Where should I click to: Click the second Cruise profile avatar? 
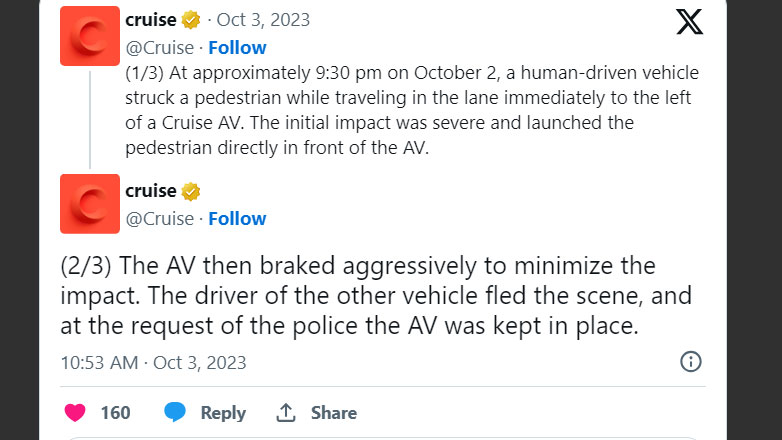(x=90, y=204)
